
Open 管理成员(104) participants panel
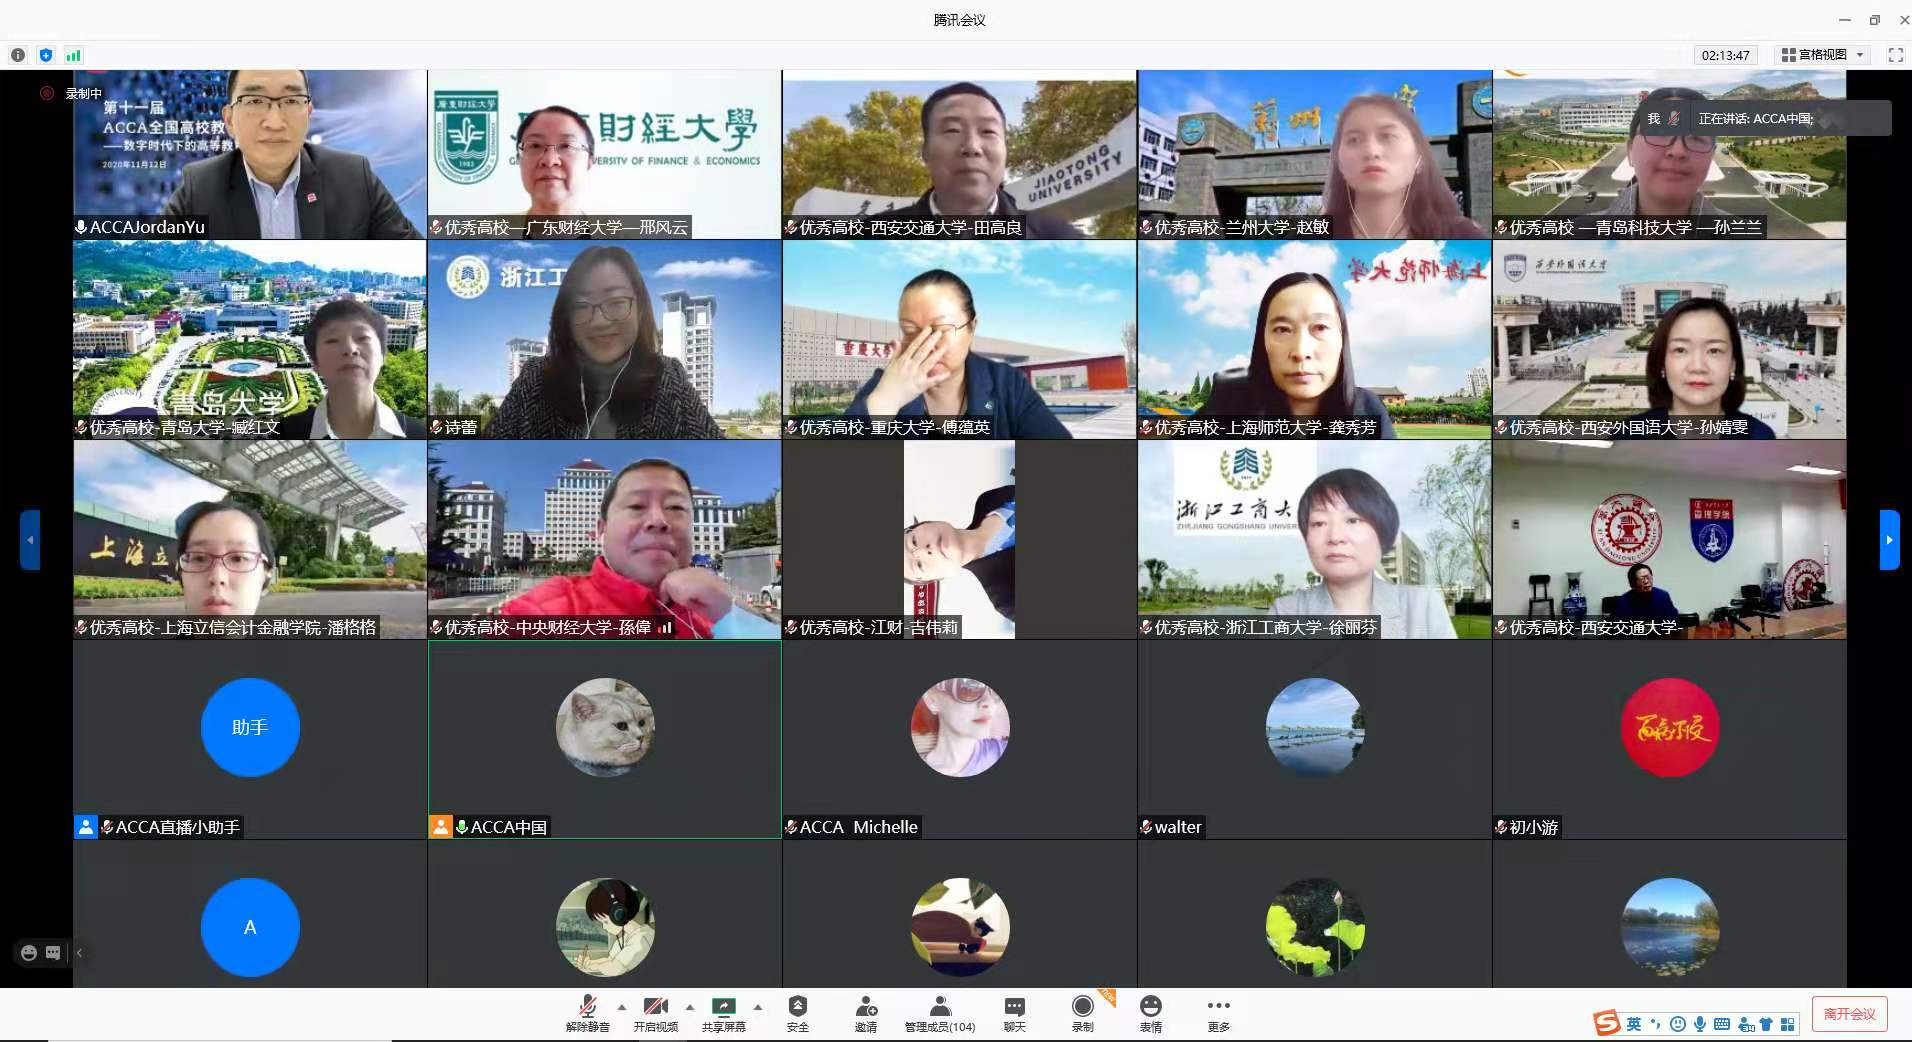(939, 1012)
